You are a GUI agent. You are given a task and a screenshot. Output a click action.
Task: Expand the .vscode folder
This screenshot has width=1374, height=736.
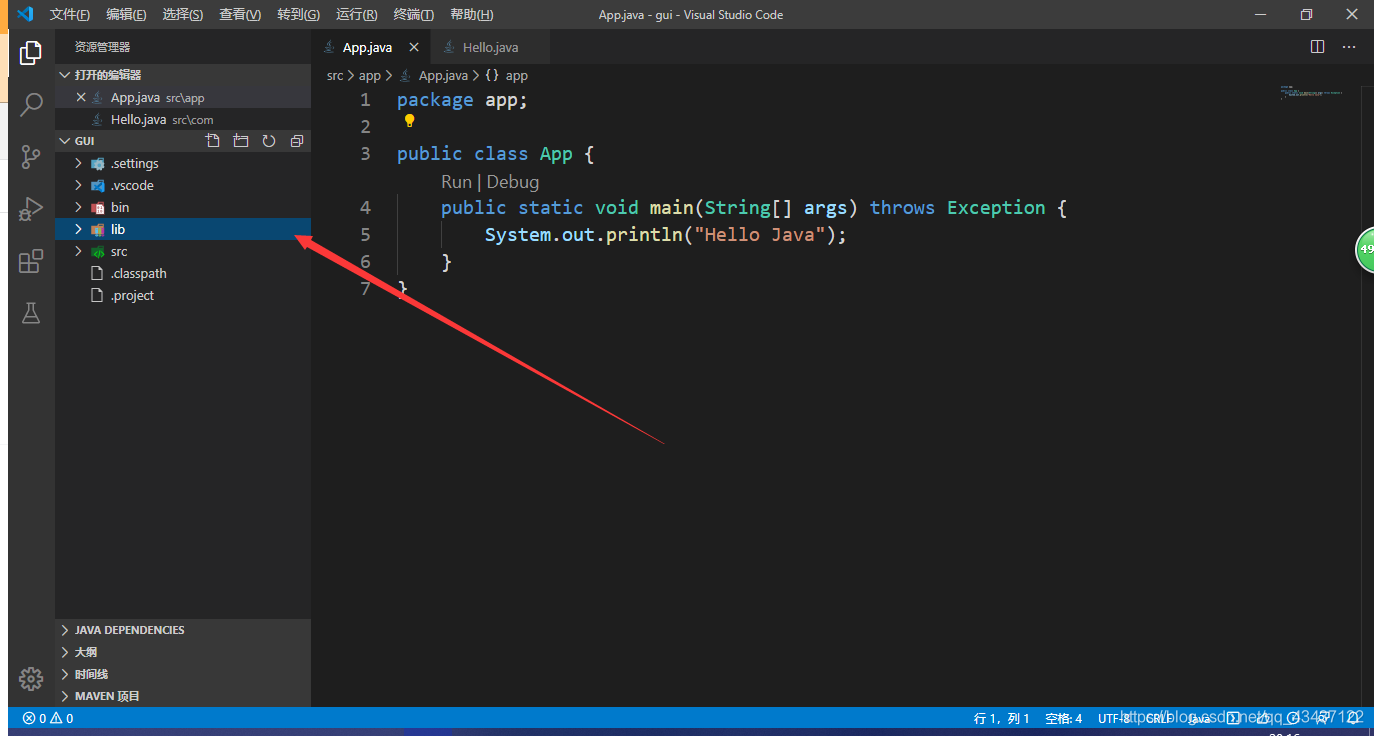point(78,185)
